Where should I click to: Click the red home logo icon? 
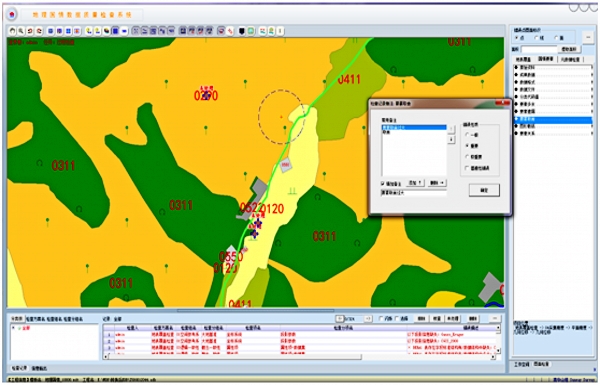click(x=12, y=15)
